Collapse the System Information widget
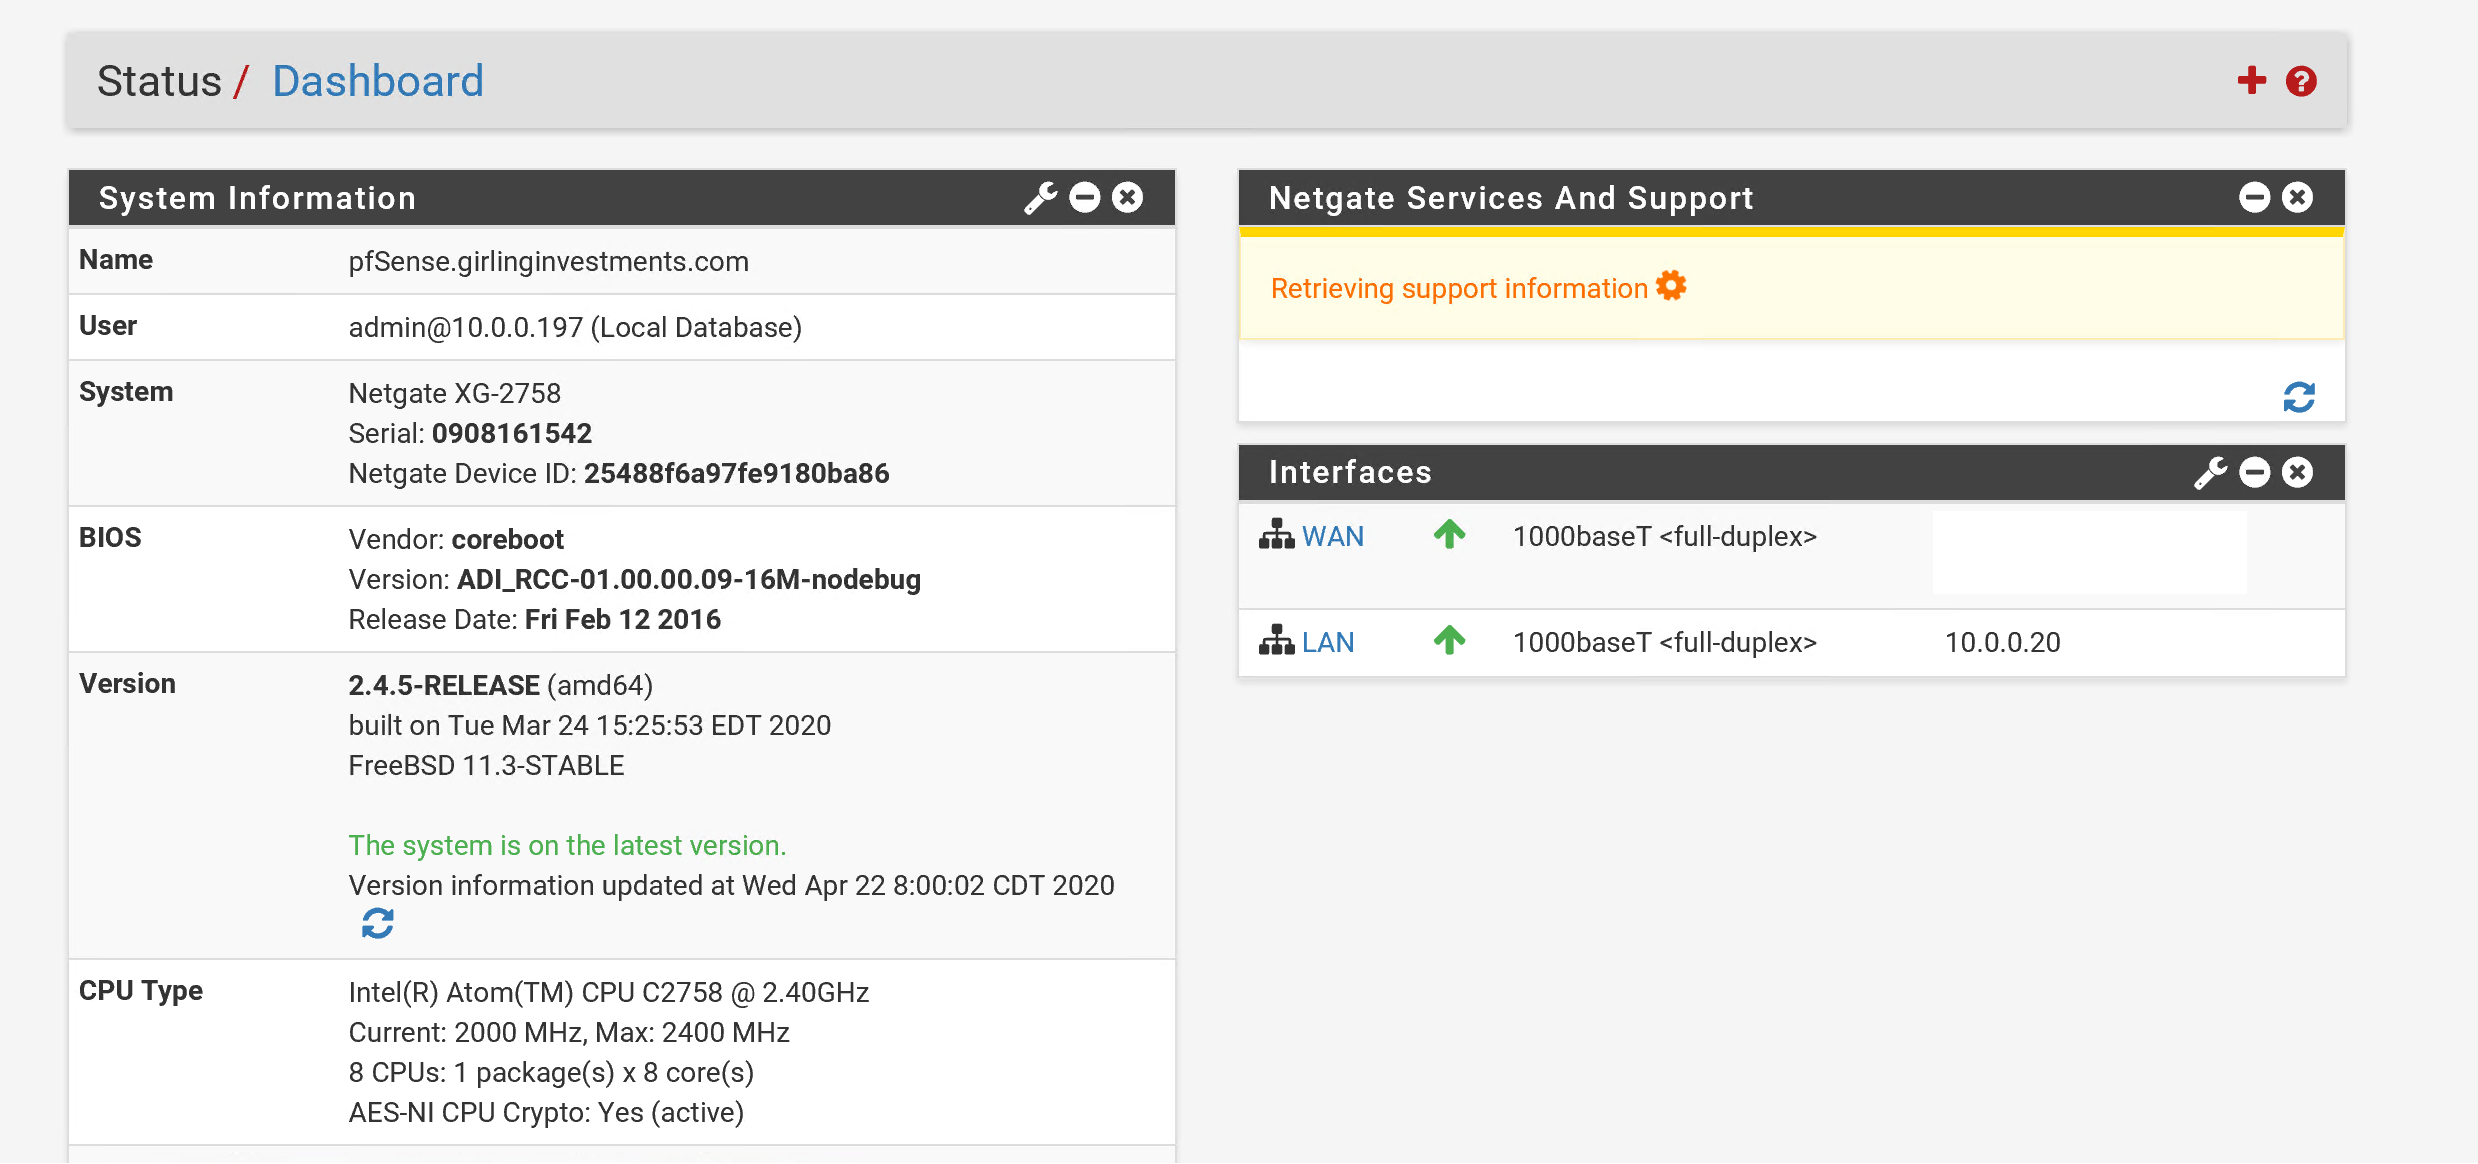This screenshot has width=2478, height=1164. coord(1085,198)
